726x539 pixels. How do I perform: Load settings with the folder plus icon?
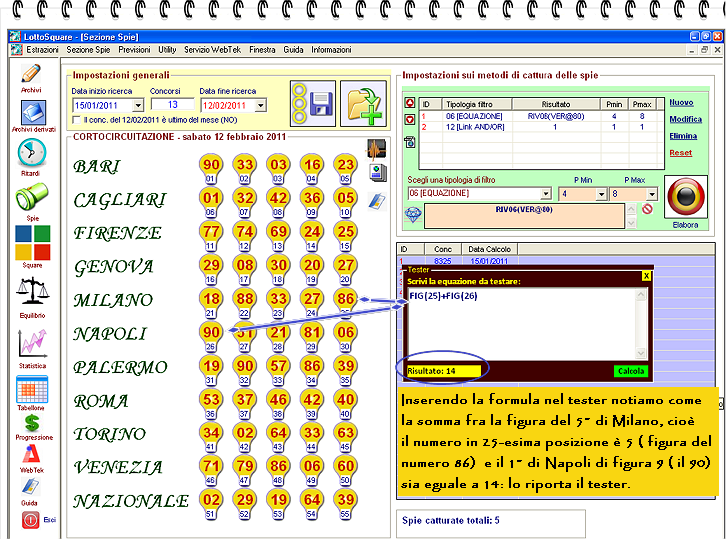click(x=363, y=103)
